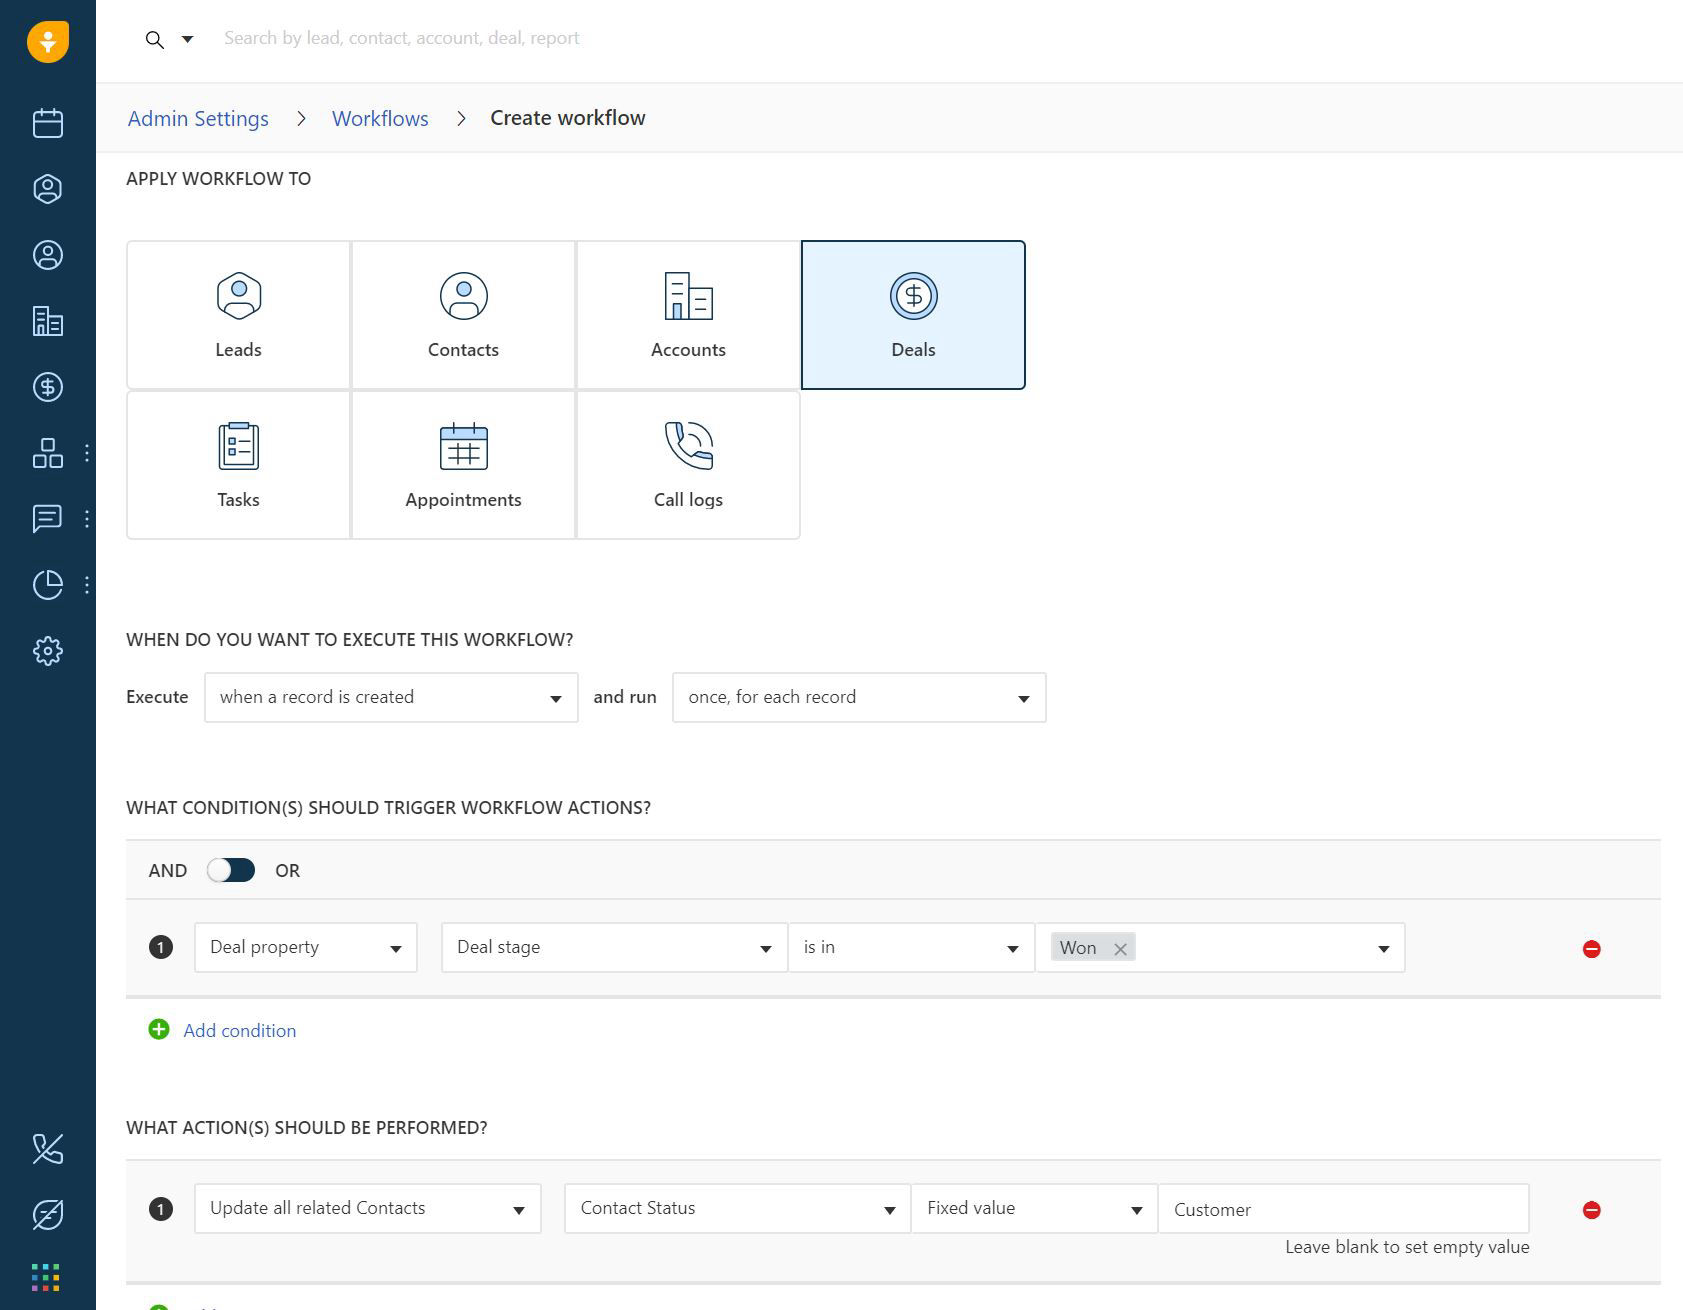This screenshot has height=1310, width=1683.
Task: Open the Freshworks apps switcher grid
Action: pyautogui.click(x=47, y=1277)
